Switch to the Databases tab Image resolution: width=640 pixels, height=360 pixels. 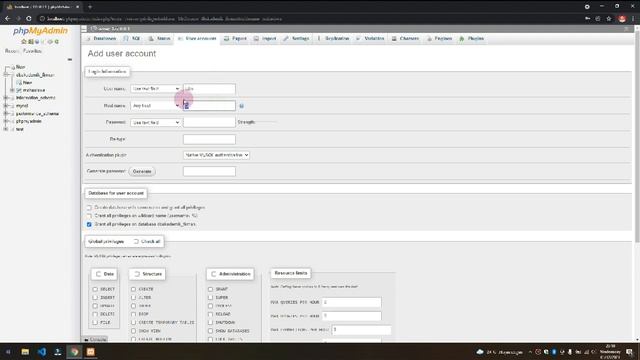pyautogui.click(x=101, y=39)
